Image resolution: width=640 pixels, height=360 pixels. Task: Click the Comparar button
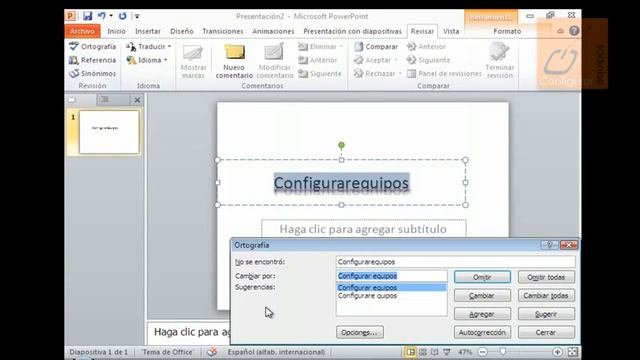coord(376,47)
